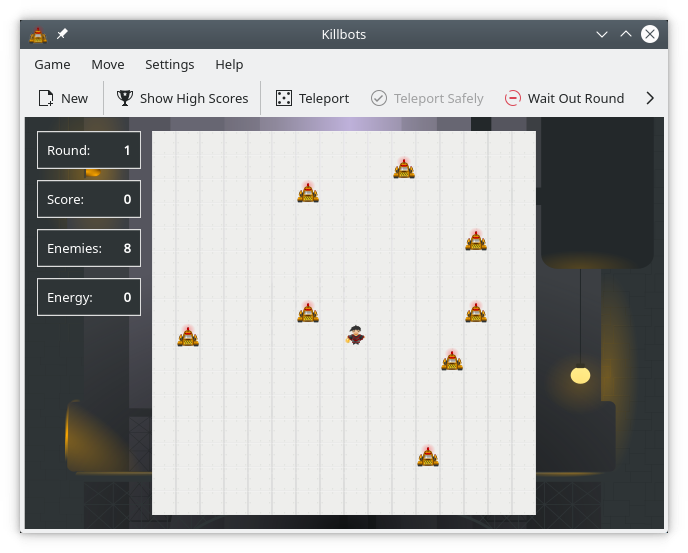The height and width of the screenshot is (553, 688).
Task: Click the Enemies counter box
Action: 89,248
